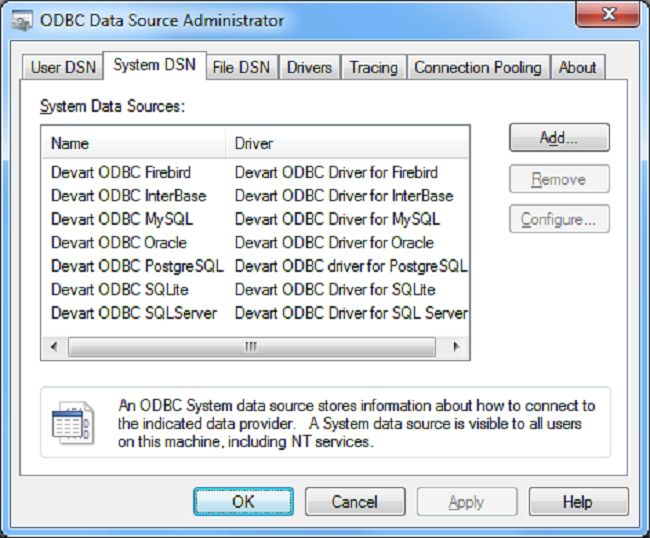Select the Devart ODBC PostgreSQL data source
Image resolution: width=650 pixels, height=538 pixels.
[x=137, y=266]
